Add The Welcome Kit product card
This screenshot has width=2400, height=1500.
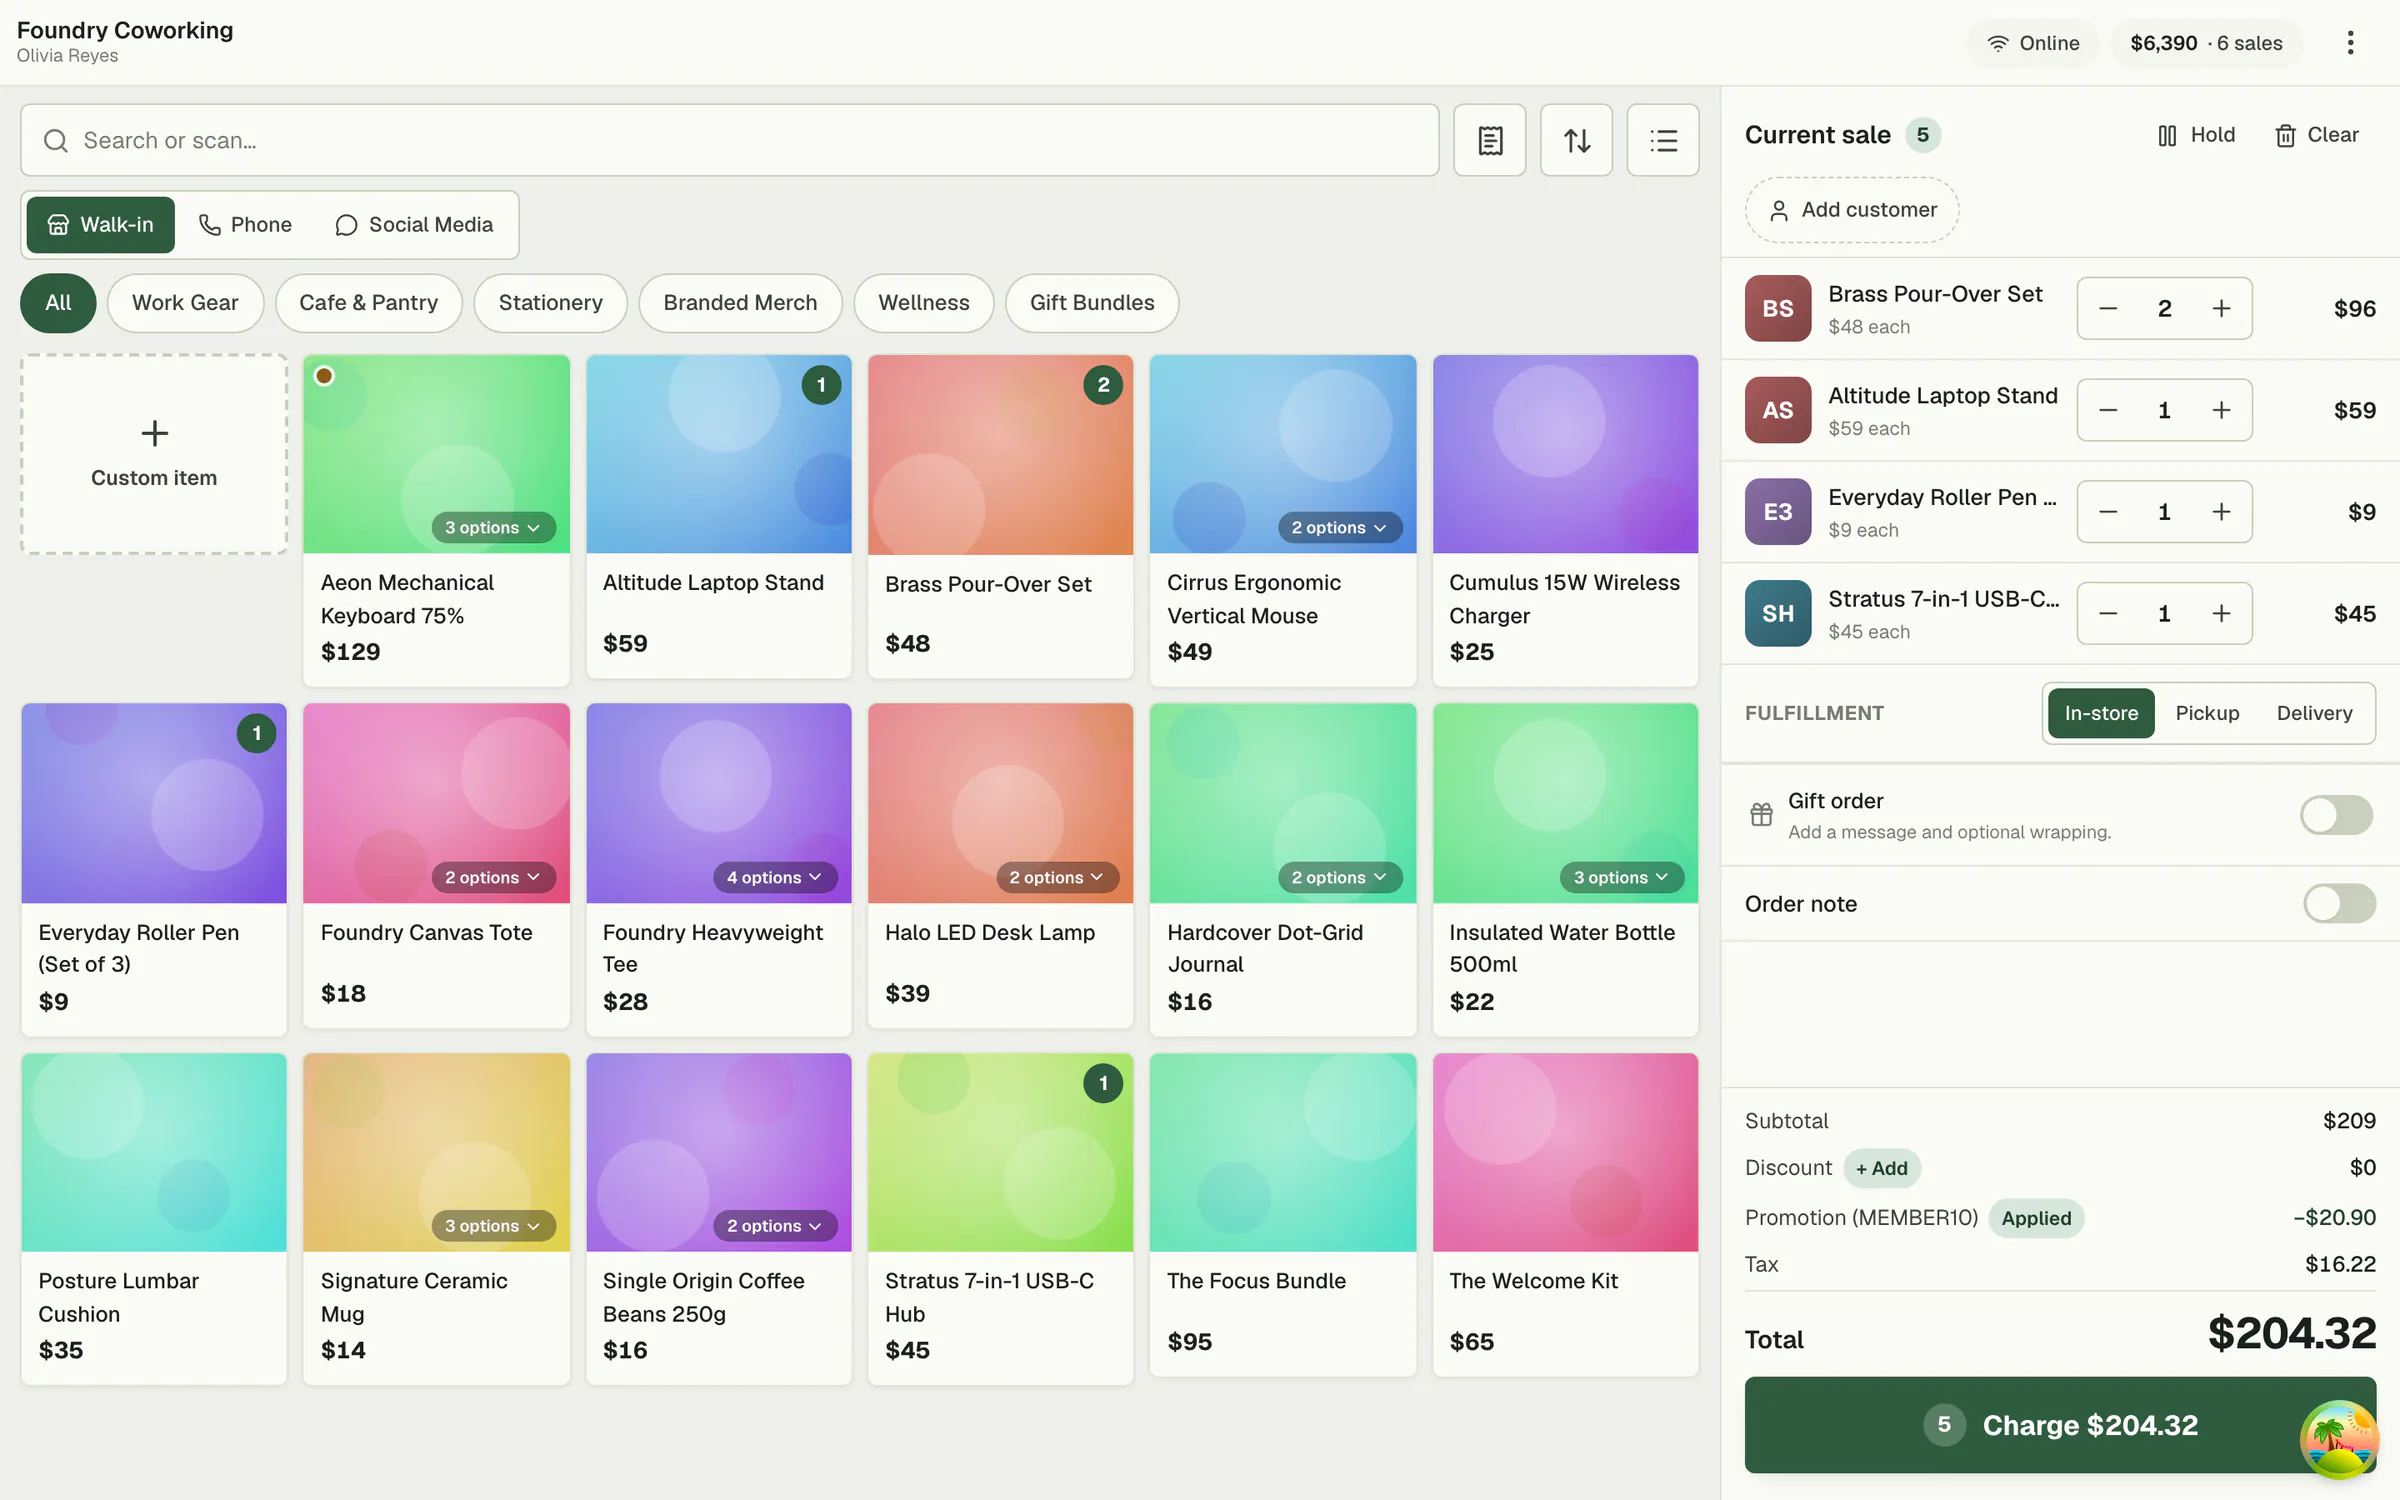pyautogui.click(x=1565, y=1215)
